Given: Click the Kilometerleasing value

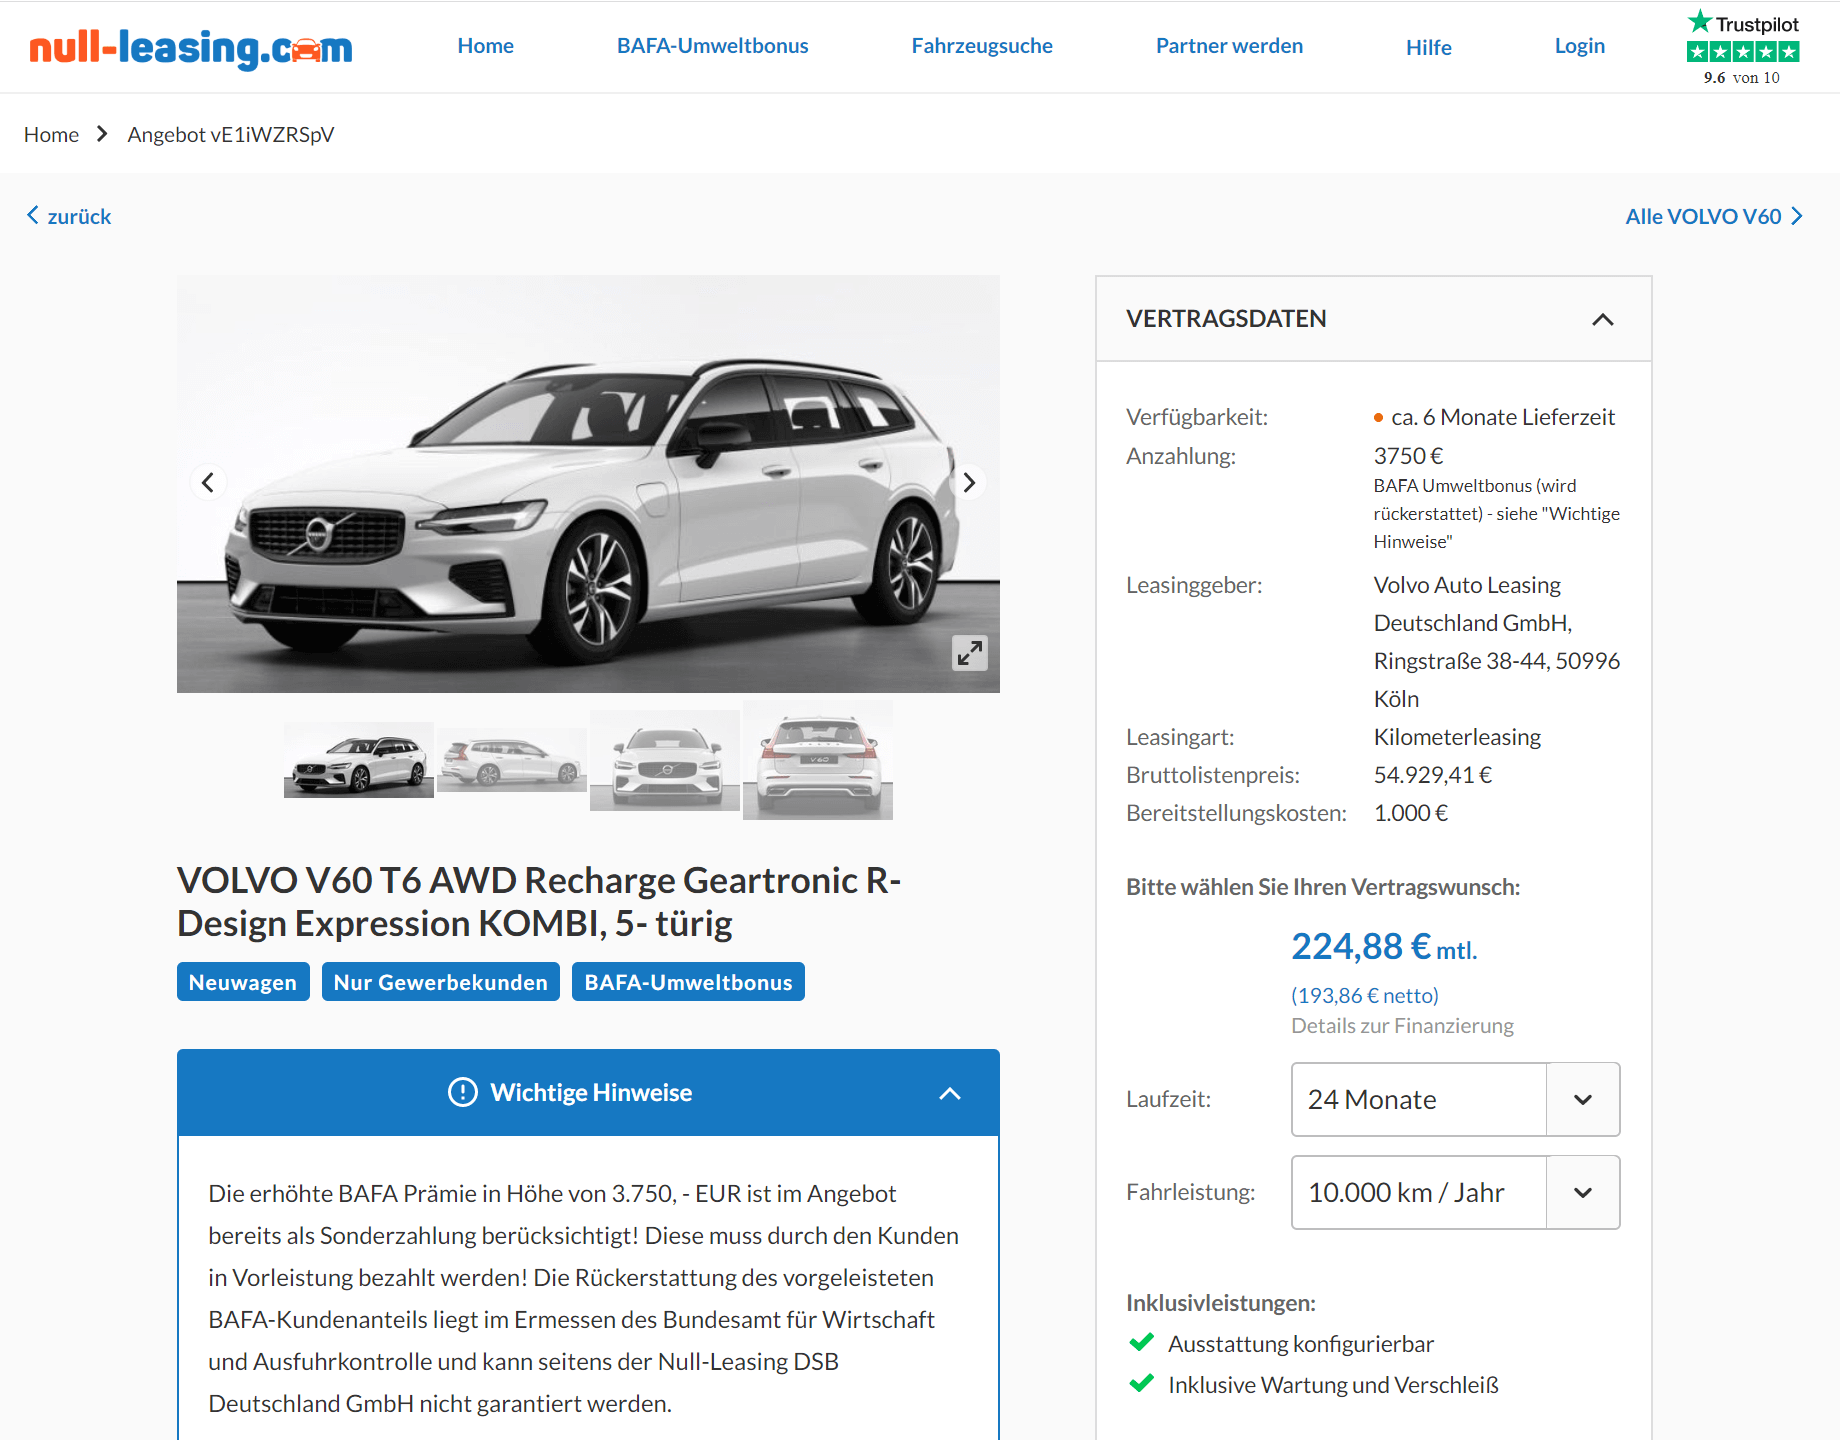Looking at the screenshot, I should 1457,737.
